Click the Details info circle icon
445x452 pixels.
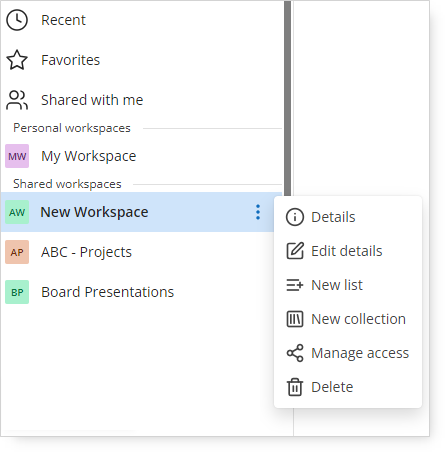[295, 217]
